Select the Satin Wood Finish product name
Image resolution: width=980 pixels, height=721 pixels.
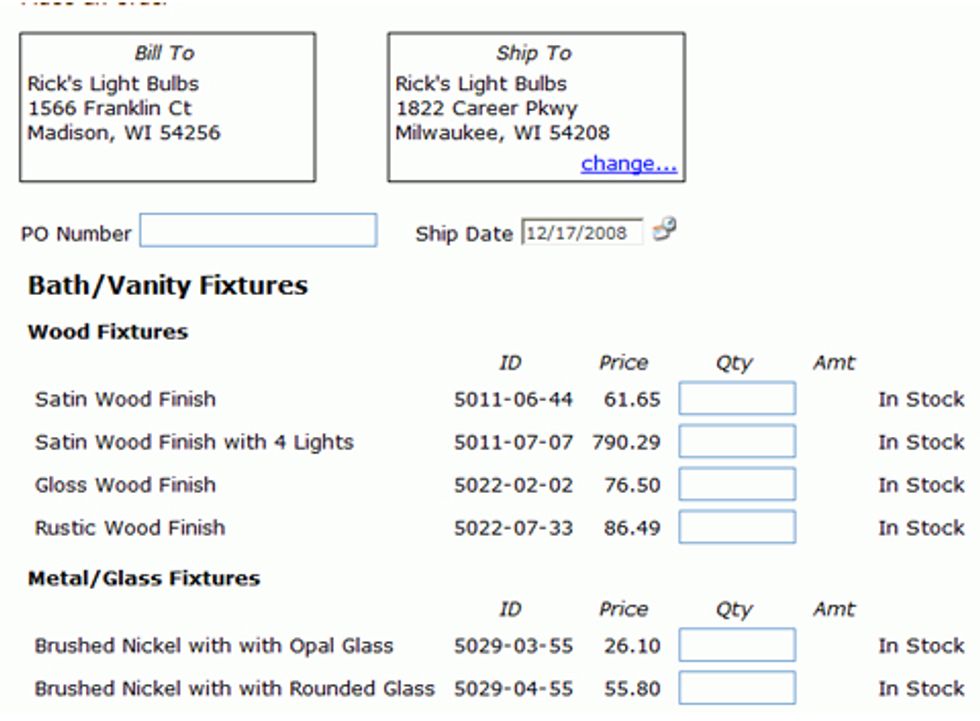[125, 399]
